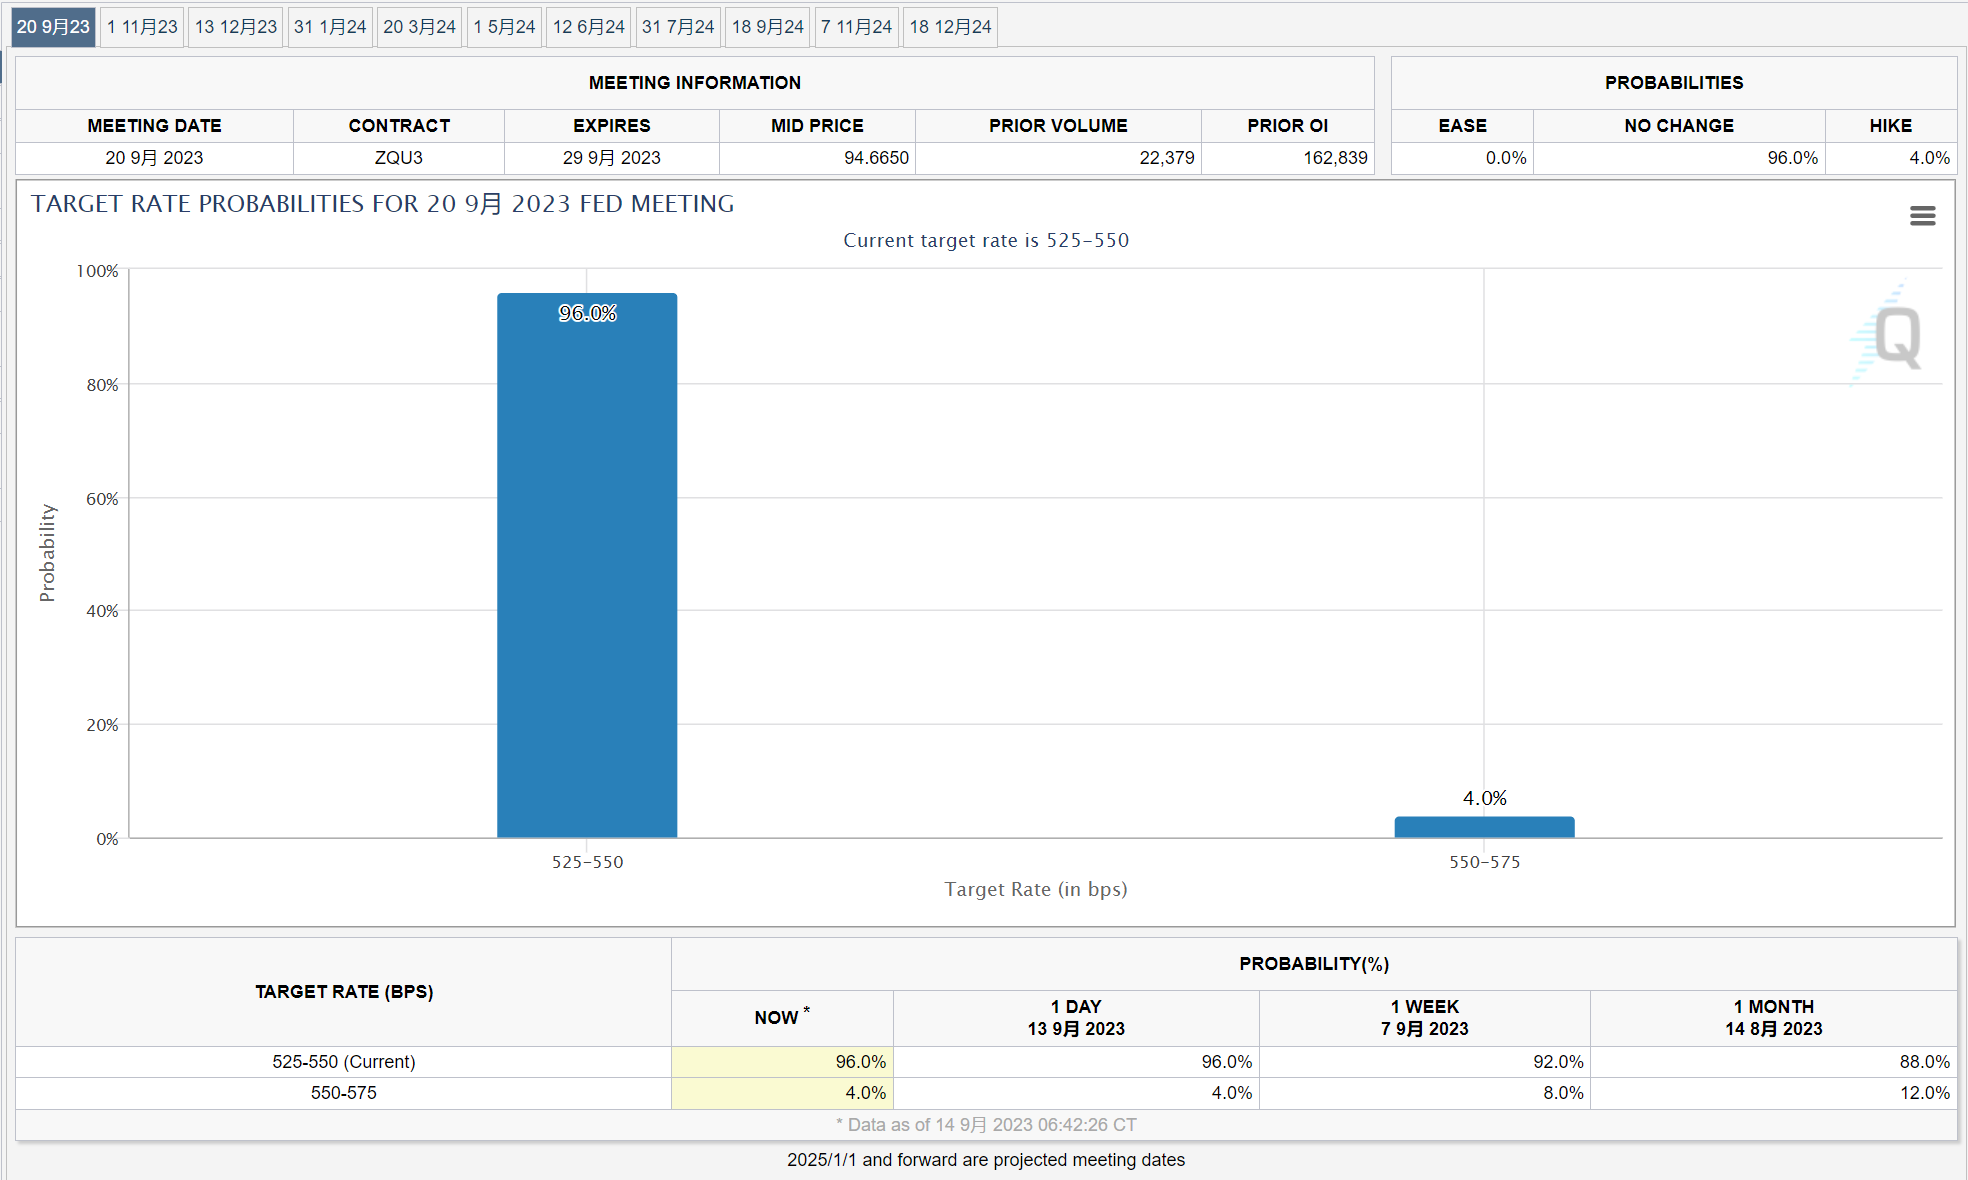Click the ZQU3 contract cell
1968x1180 pixels.
pyautogui.click(x=398, y=158)
